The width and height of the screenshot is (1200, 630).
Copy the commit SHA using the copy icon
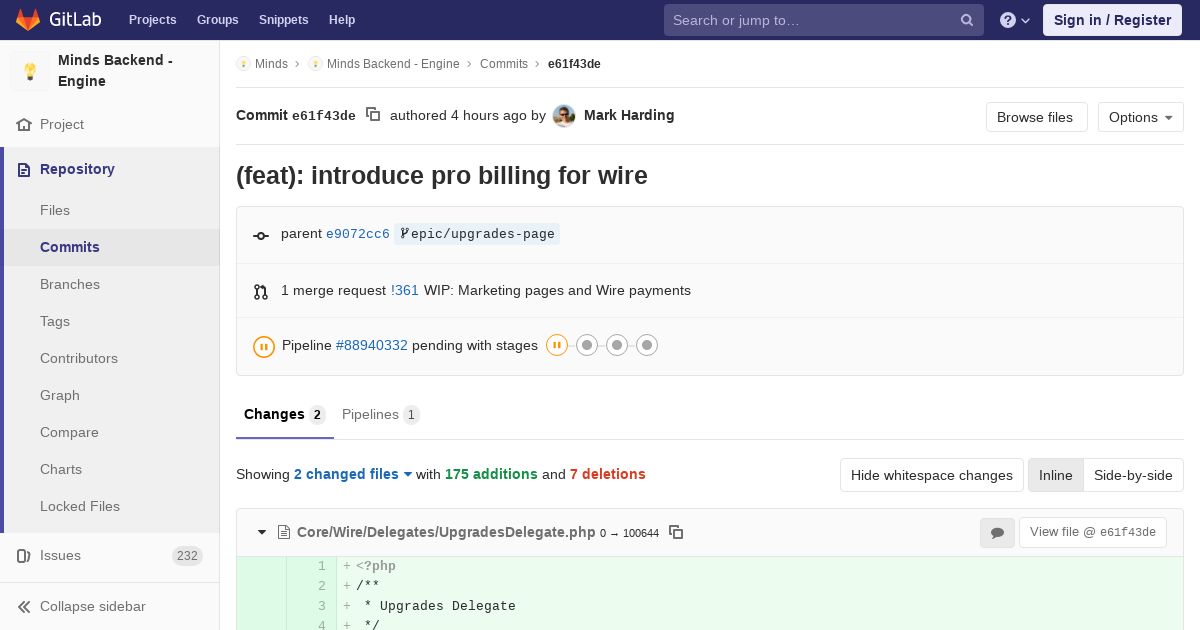click(373, 115)
